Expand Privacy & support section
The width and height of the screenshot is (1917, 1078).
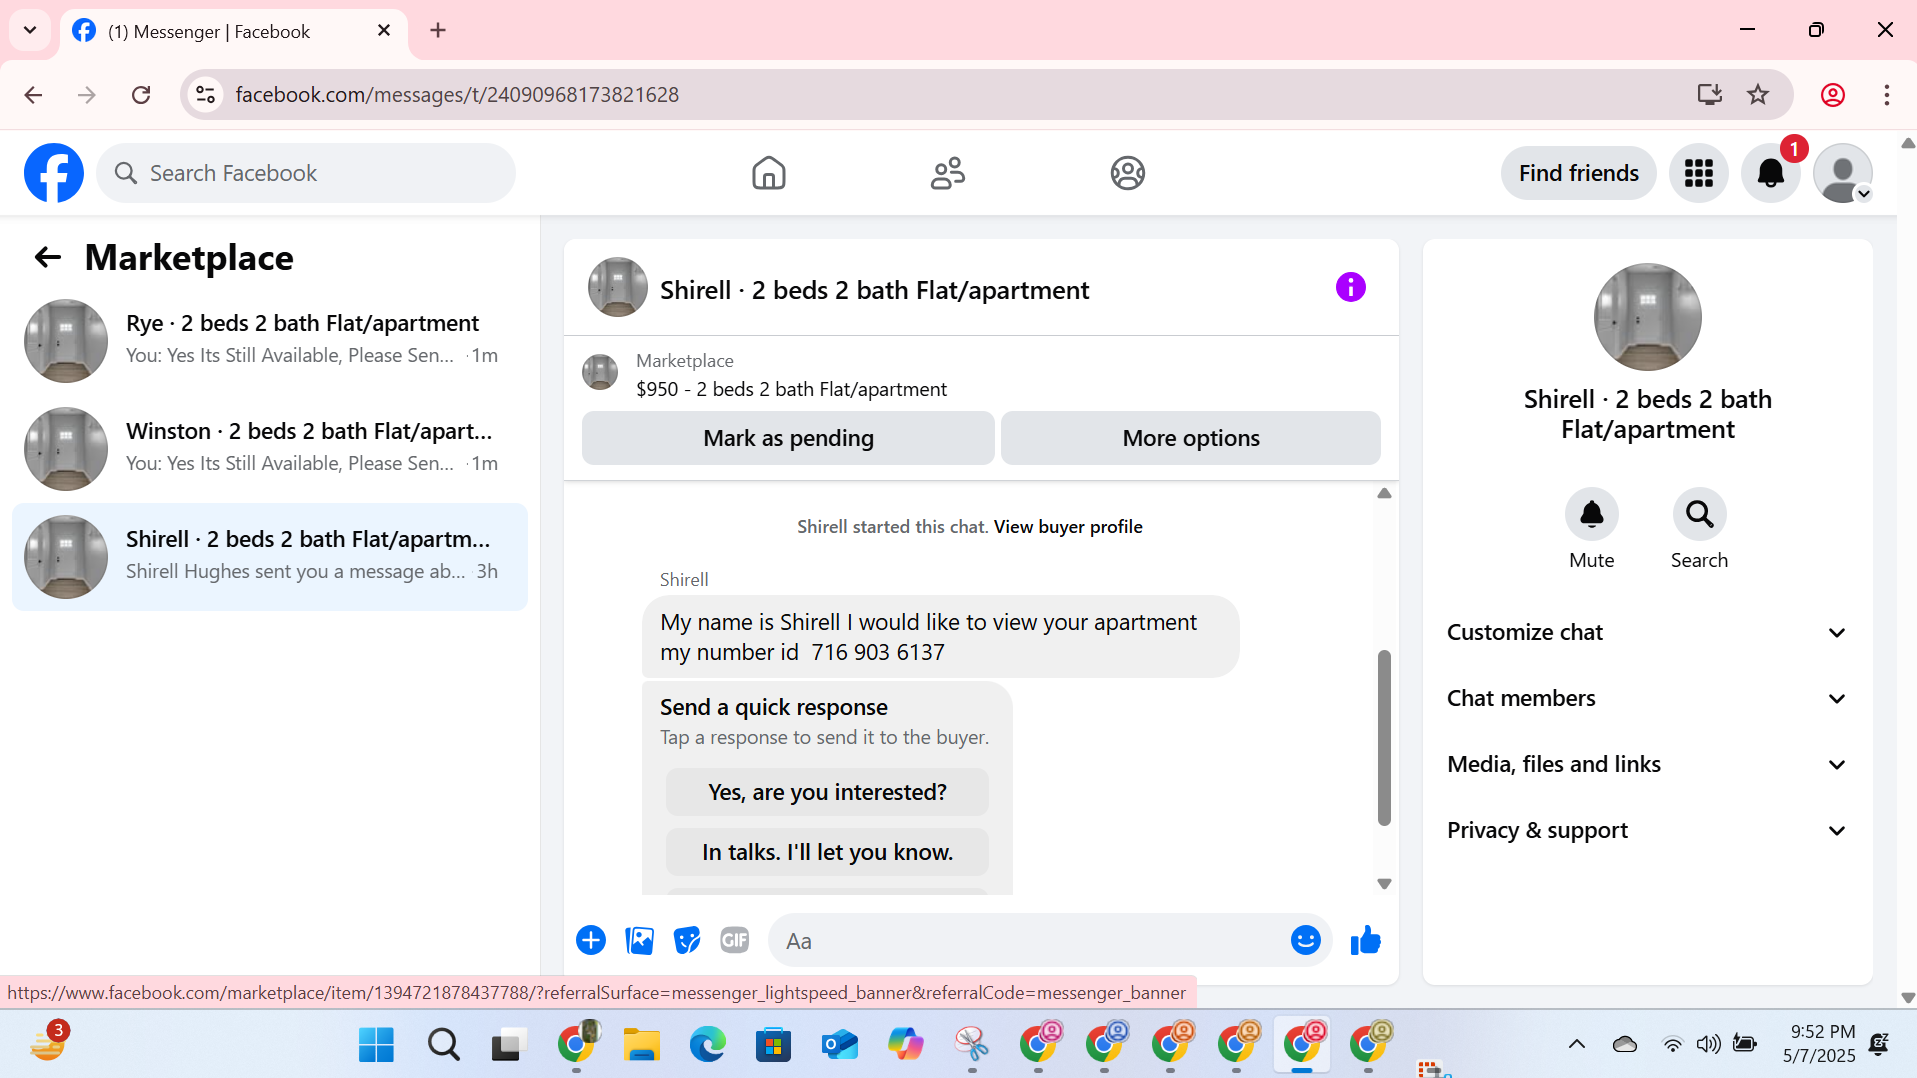(1647, 831)
